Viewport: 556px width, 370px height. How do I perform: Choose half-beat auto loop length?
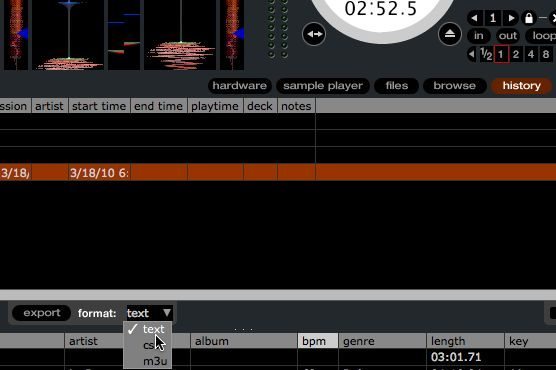pyautogui.click(x=486, y=54)
